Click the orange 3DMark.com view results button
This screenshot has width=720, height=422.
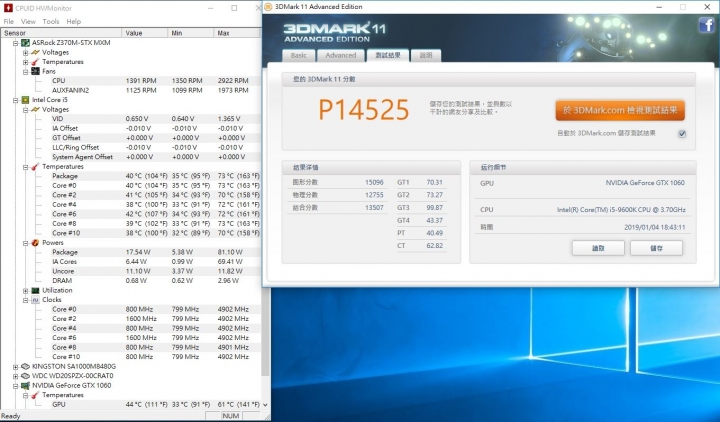[620, 111]
